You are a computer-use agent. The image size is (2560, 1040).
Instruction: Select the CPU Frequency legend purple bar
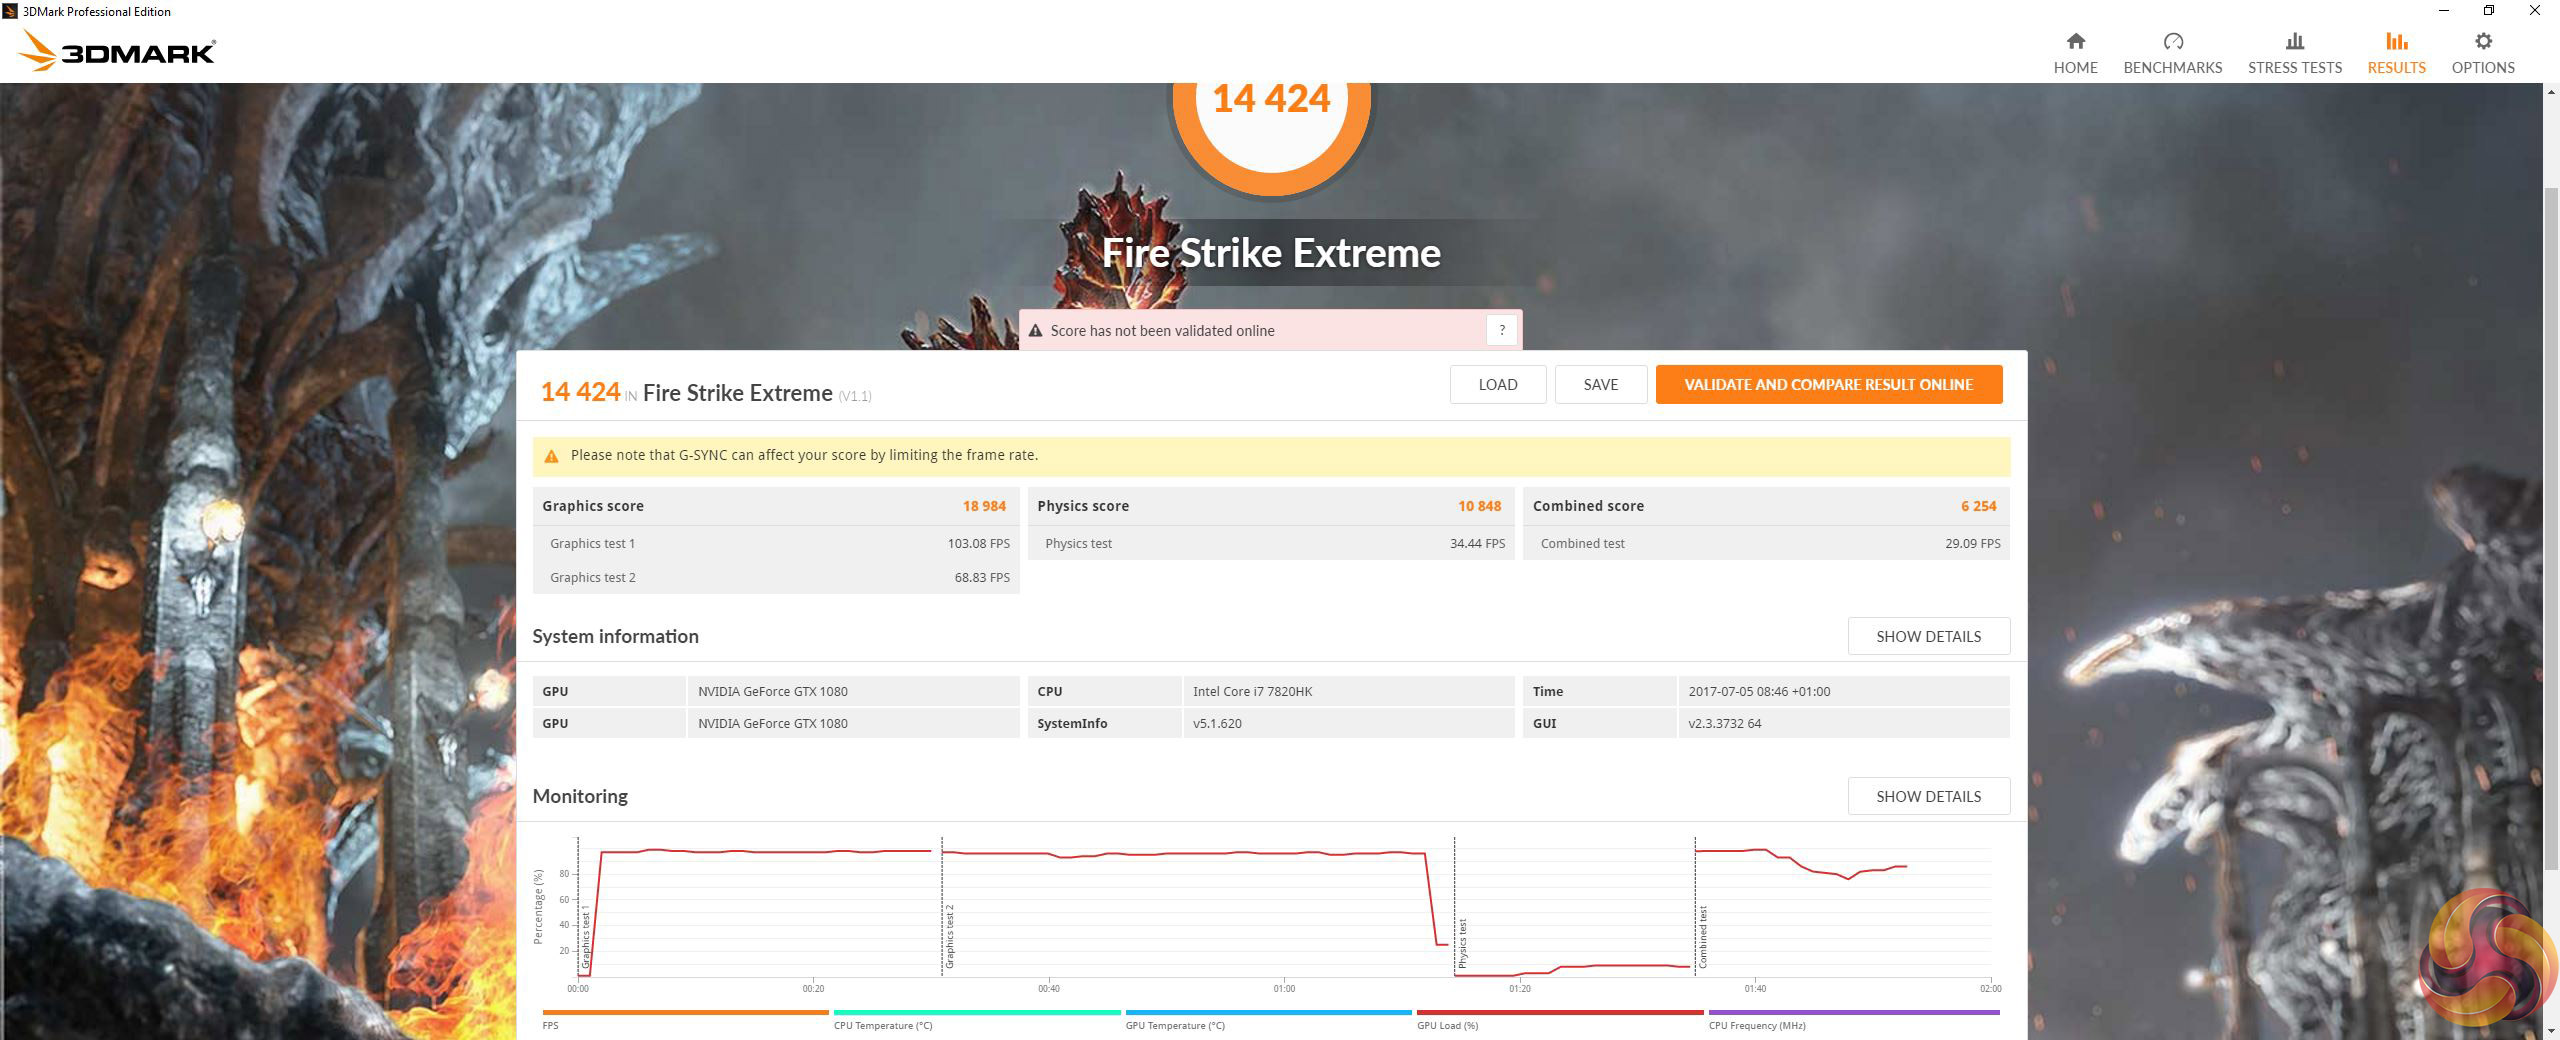click(x=1854, y=1012)
